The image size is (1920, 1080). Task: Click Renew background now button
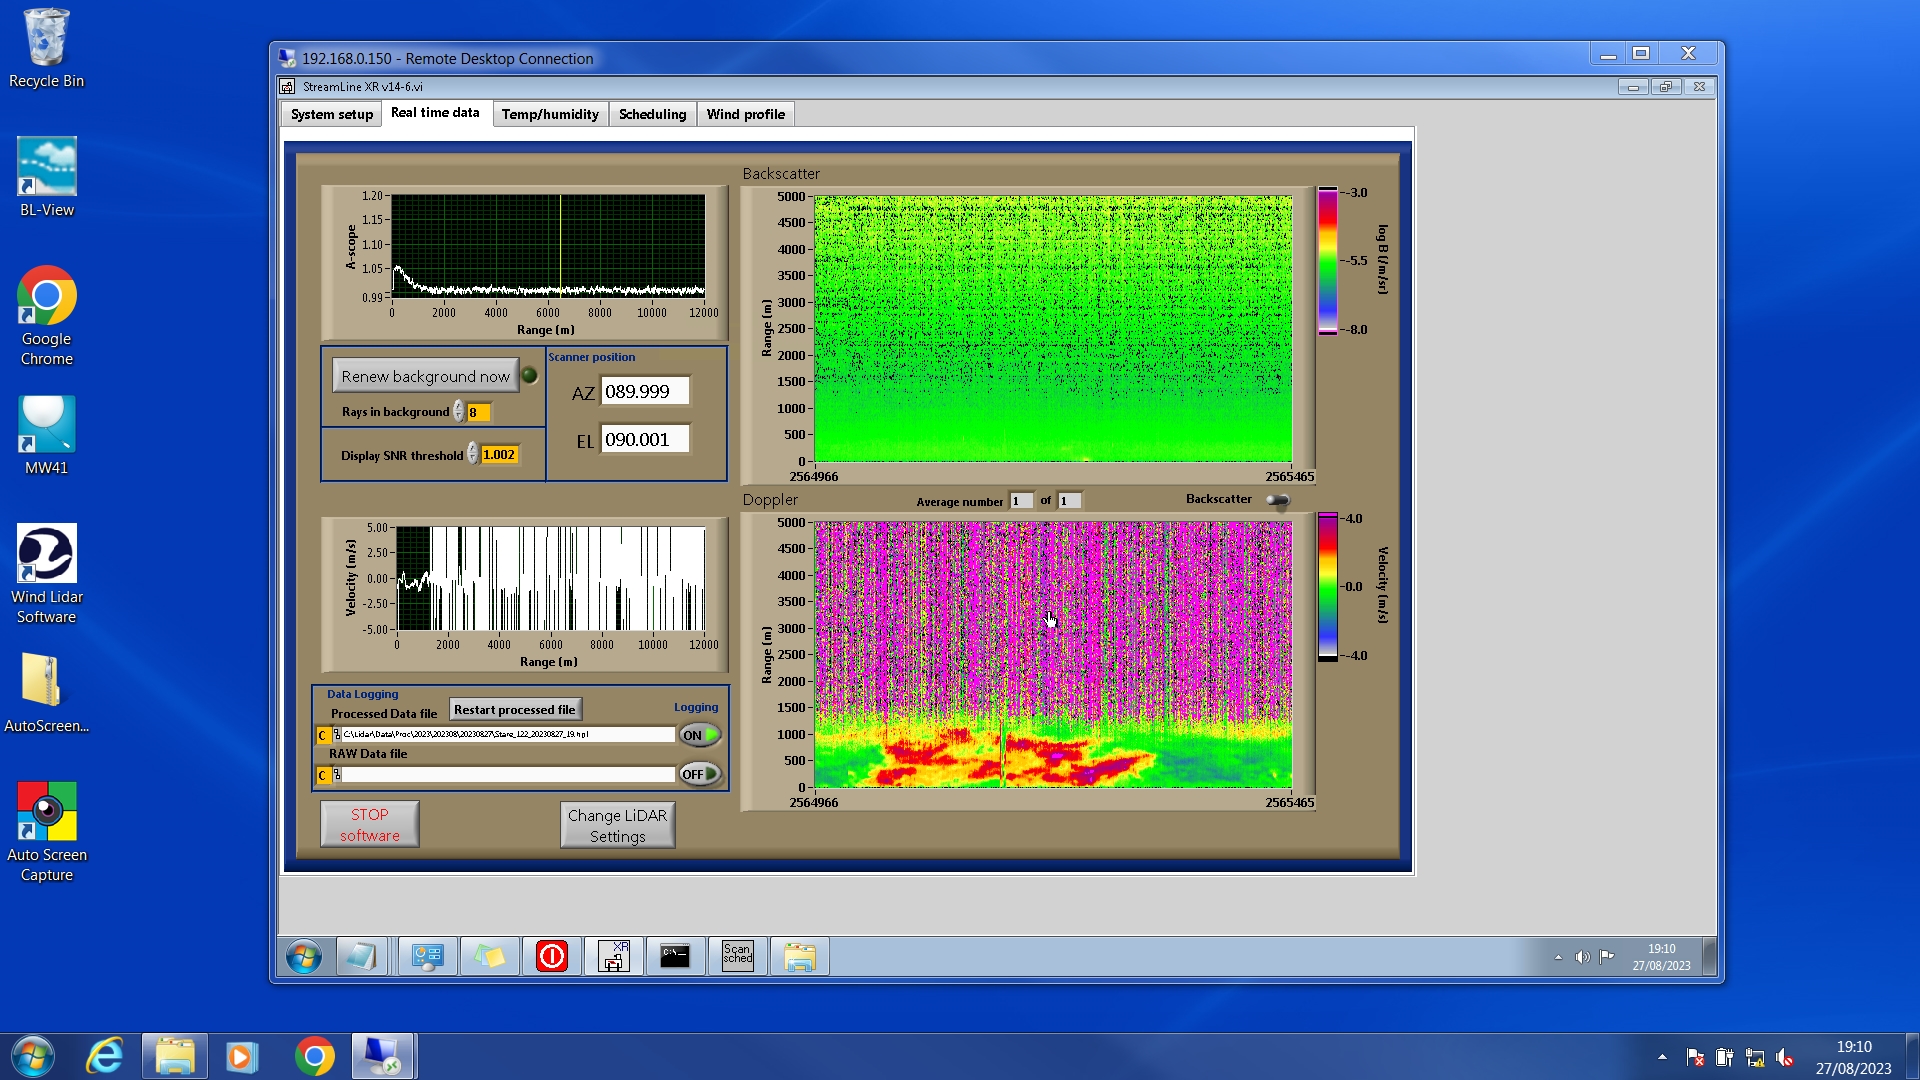425,376
